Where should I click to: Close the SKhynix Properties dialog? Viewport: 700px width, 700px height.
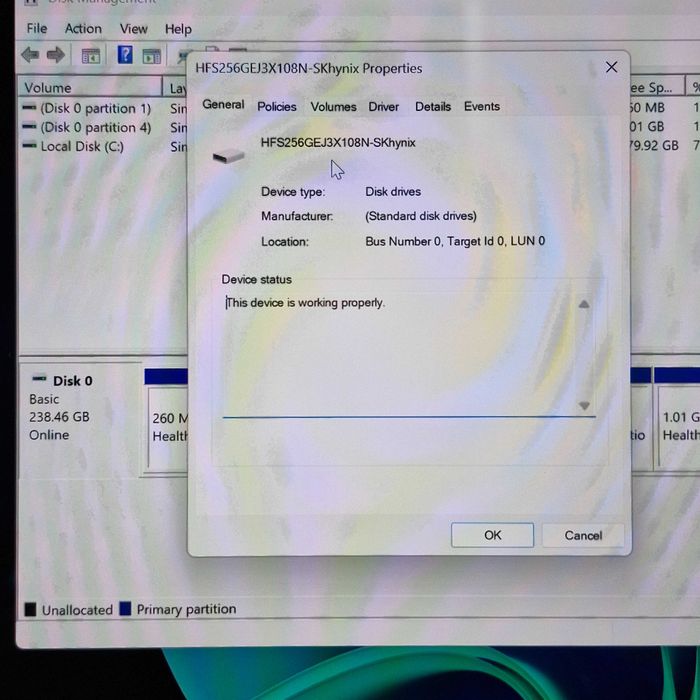pos(611,67)
